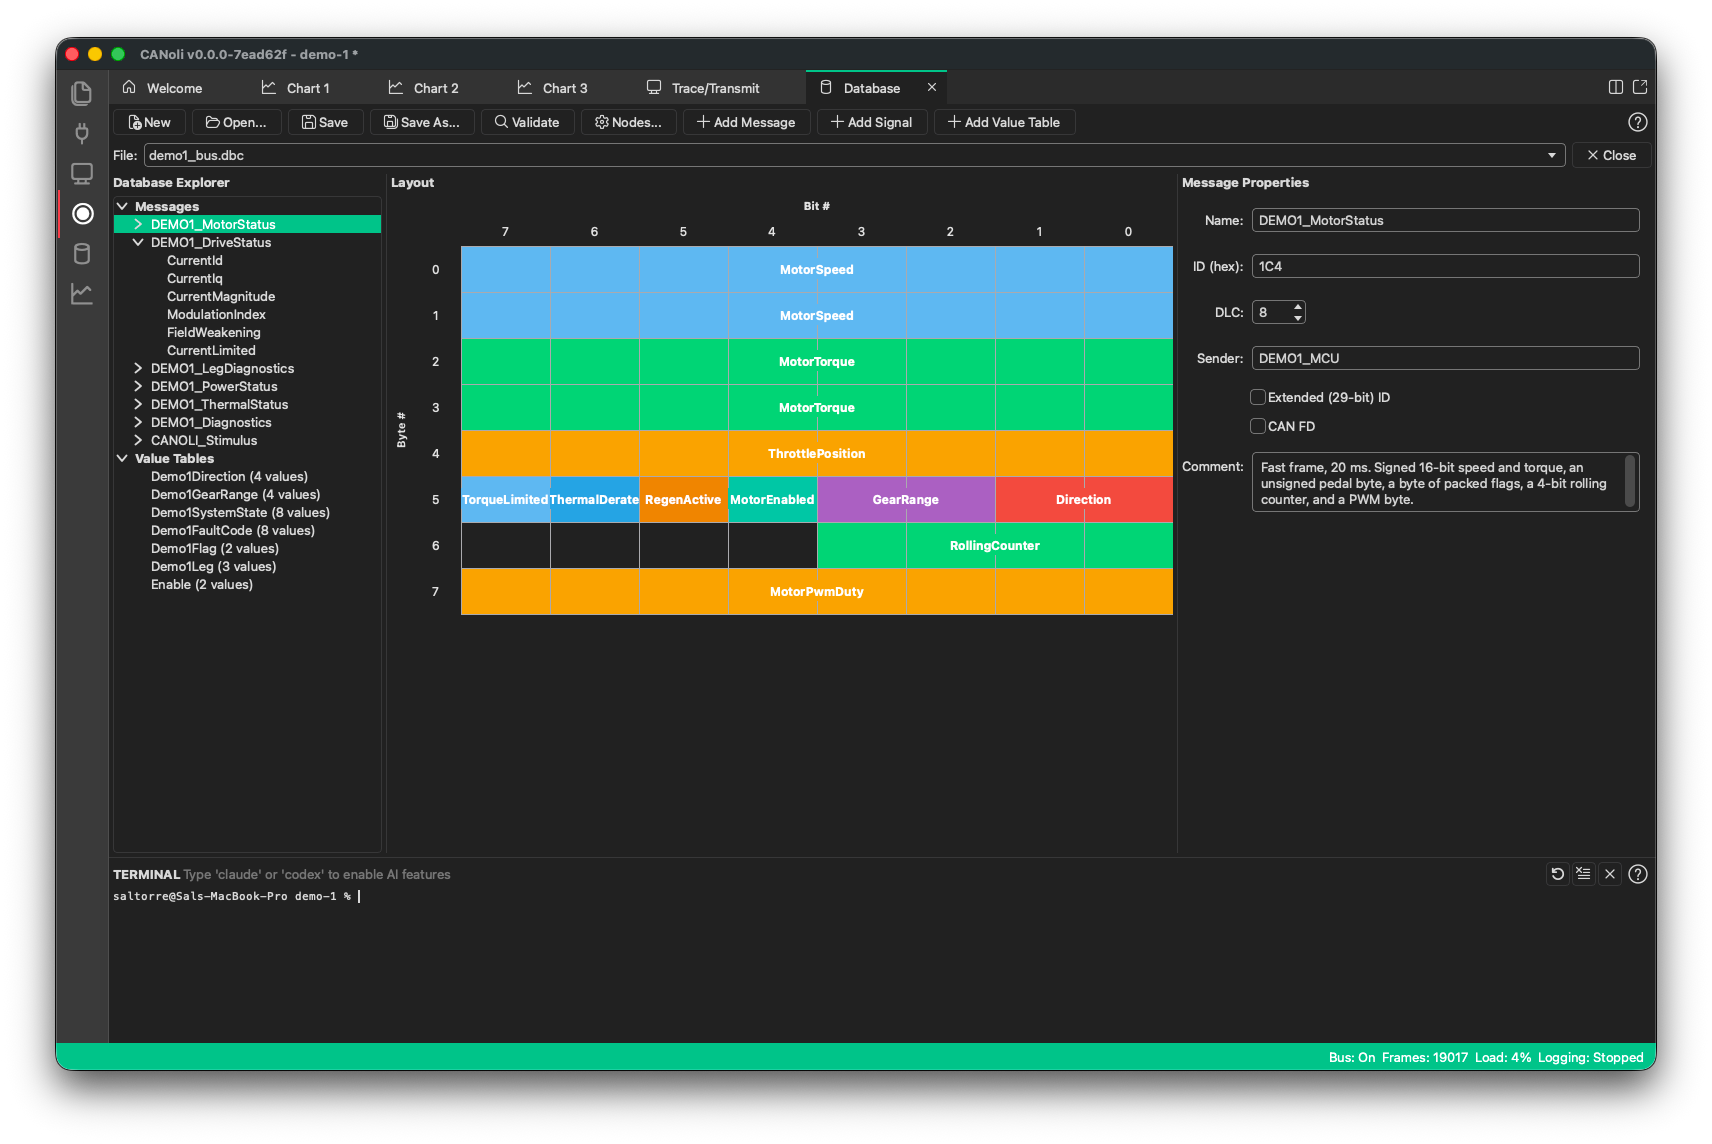
Task: Open the database cylinder sidebar icon
Action: pyautogui.click(x=82, y=254)
